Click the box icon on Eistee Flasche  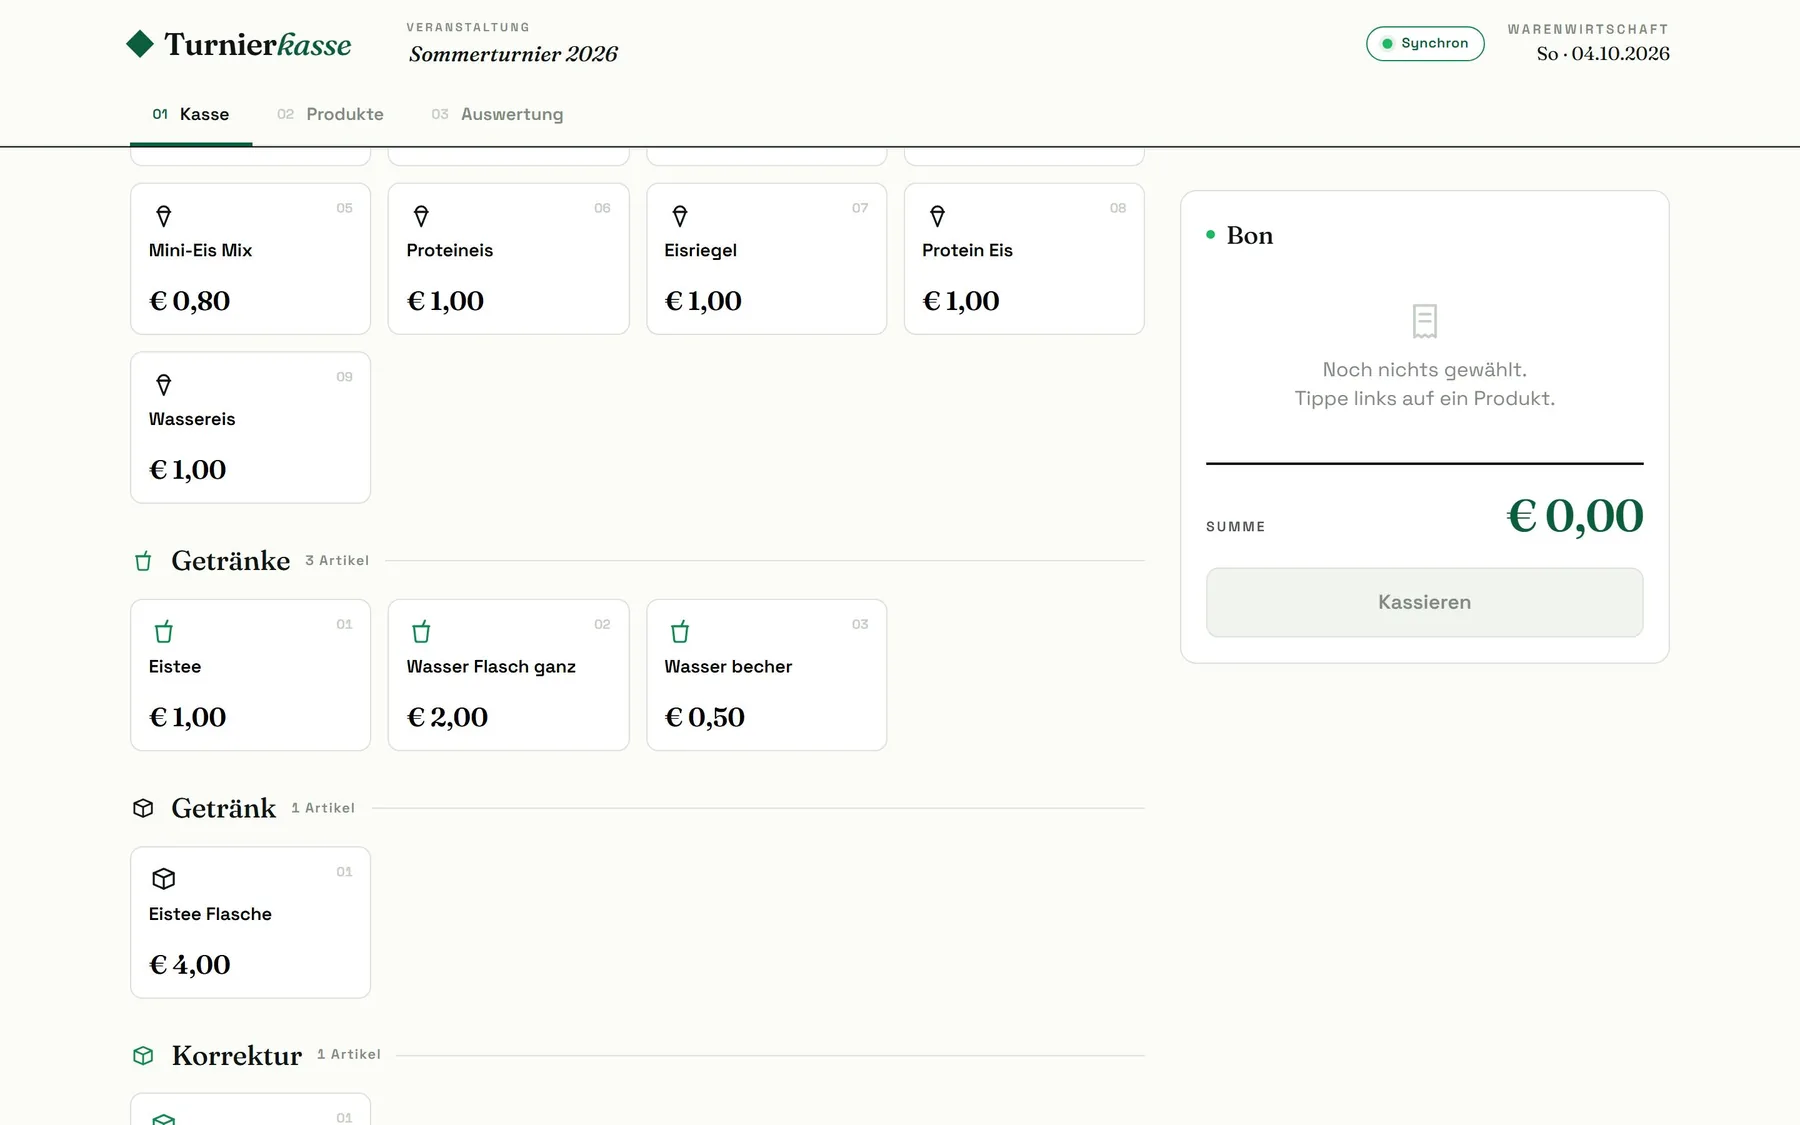[164, 879]
